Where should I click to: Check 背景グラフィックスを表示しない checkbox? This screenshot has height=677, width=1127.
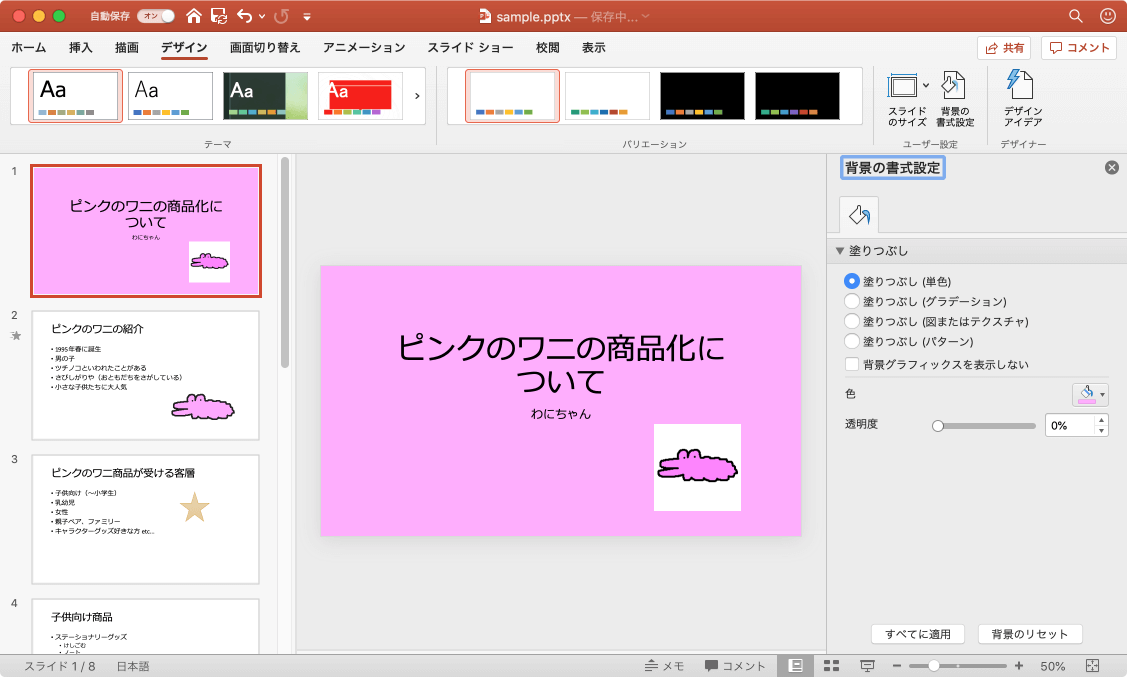pos(852,364)
